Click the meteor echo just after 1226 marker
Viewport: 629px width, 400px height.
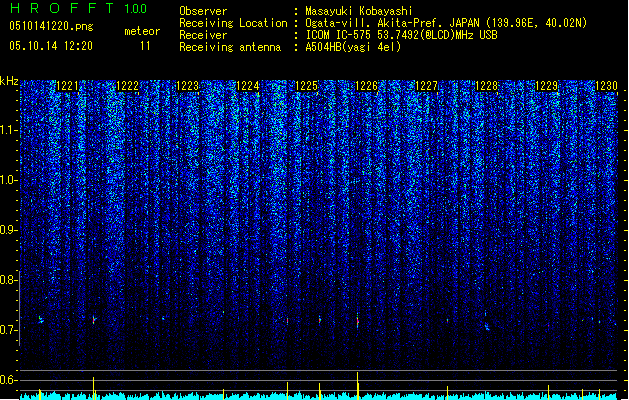pyautogui.click(x=357, y=321)
